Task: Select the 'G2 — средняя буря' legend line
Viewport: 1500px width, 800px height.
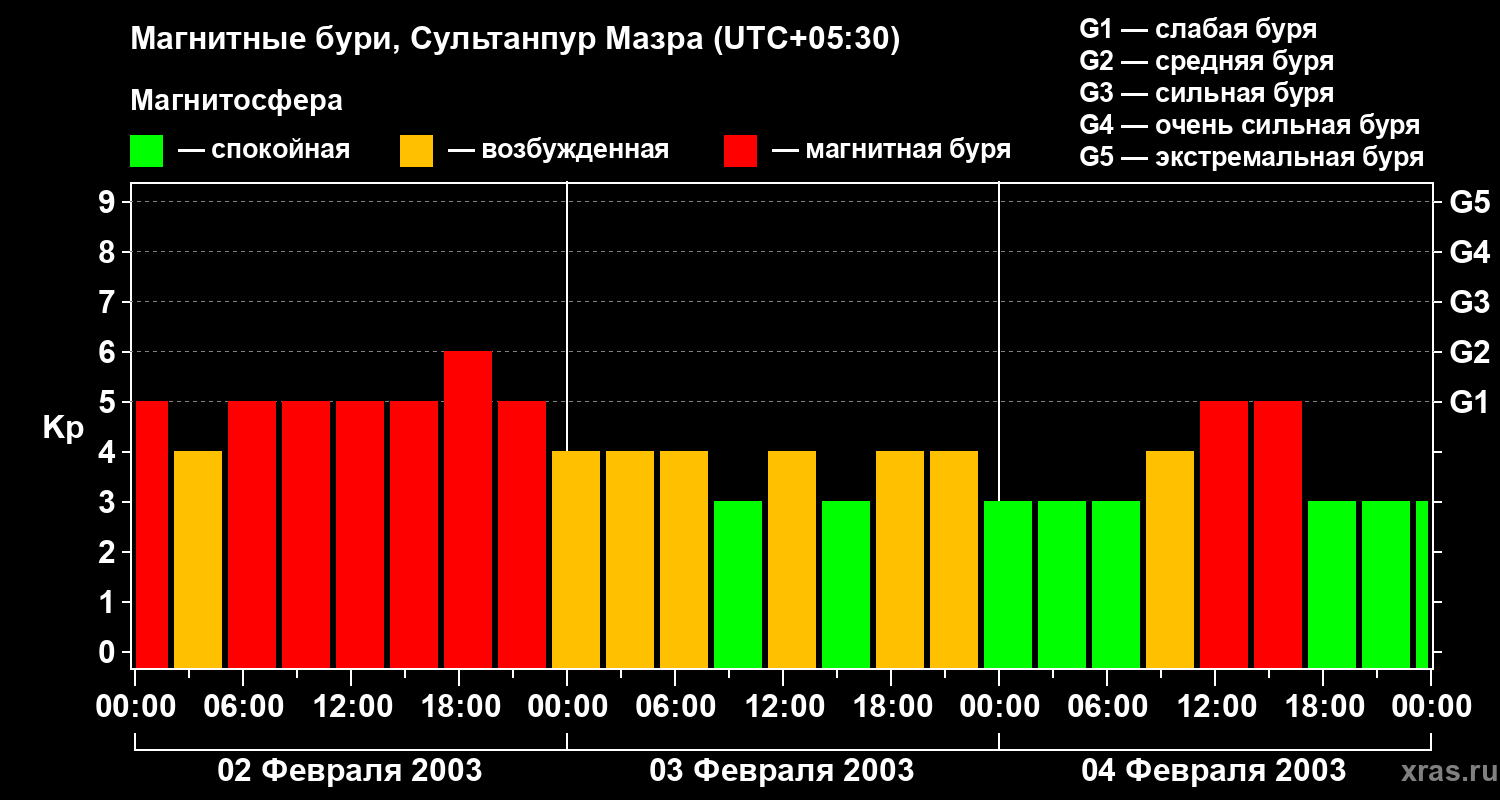Action: click(1207, 61)
